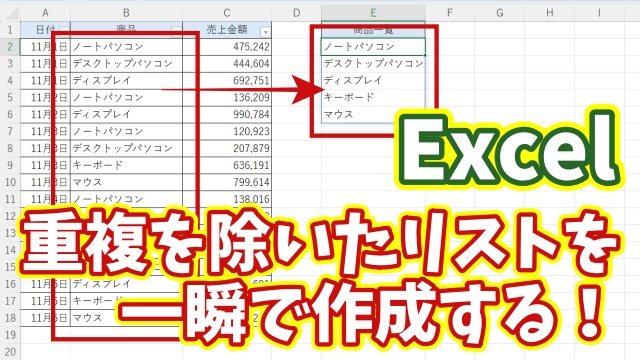The width and height of the screenshot is (640, 360).
Task: Select マウス cell beside 799,614
Action: 126,182
